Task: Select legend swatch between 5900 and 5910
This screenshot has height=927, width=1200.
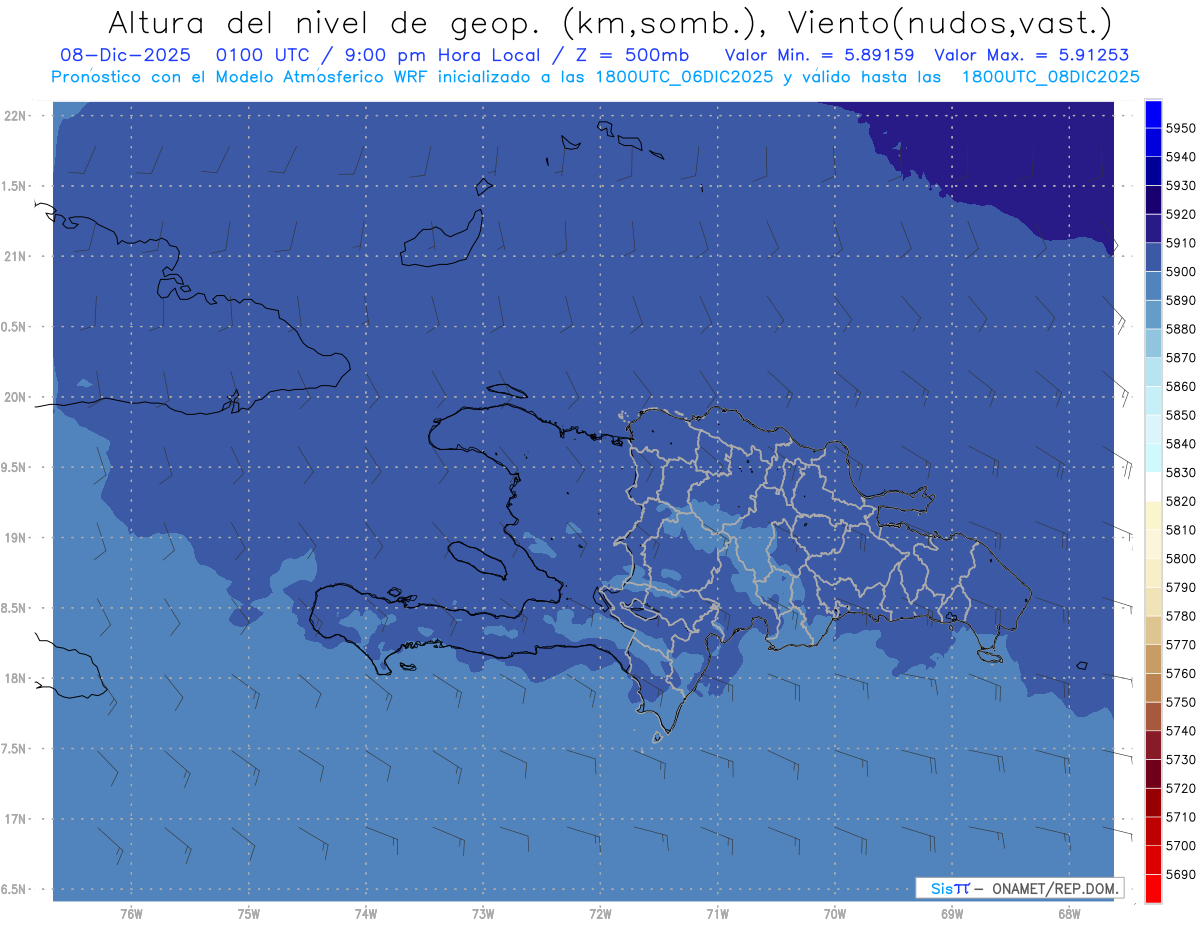Action: pyautogui.click(x=1153, y=257)
